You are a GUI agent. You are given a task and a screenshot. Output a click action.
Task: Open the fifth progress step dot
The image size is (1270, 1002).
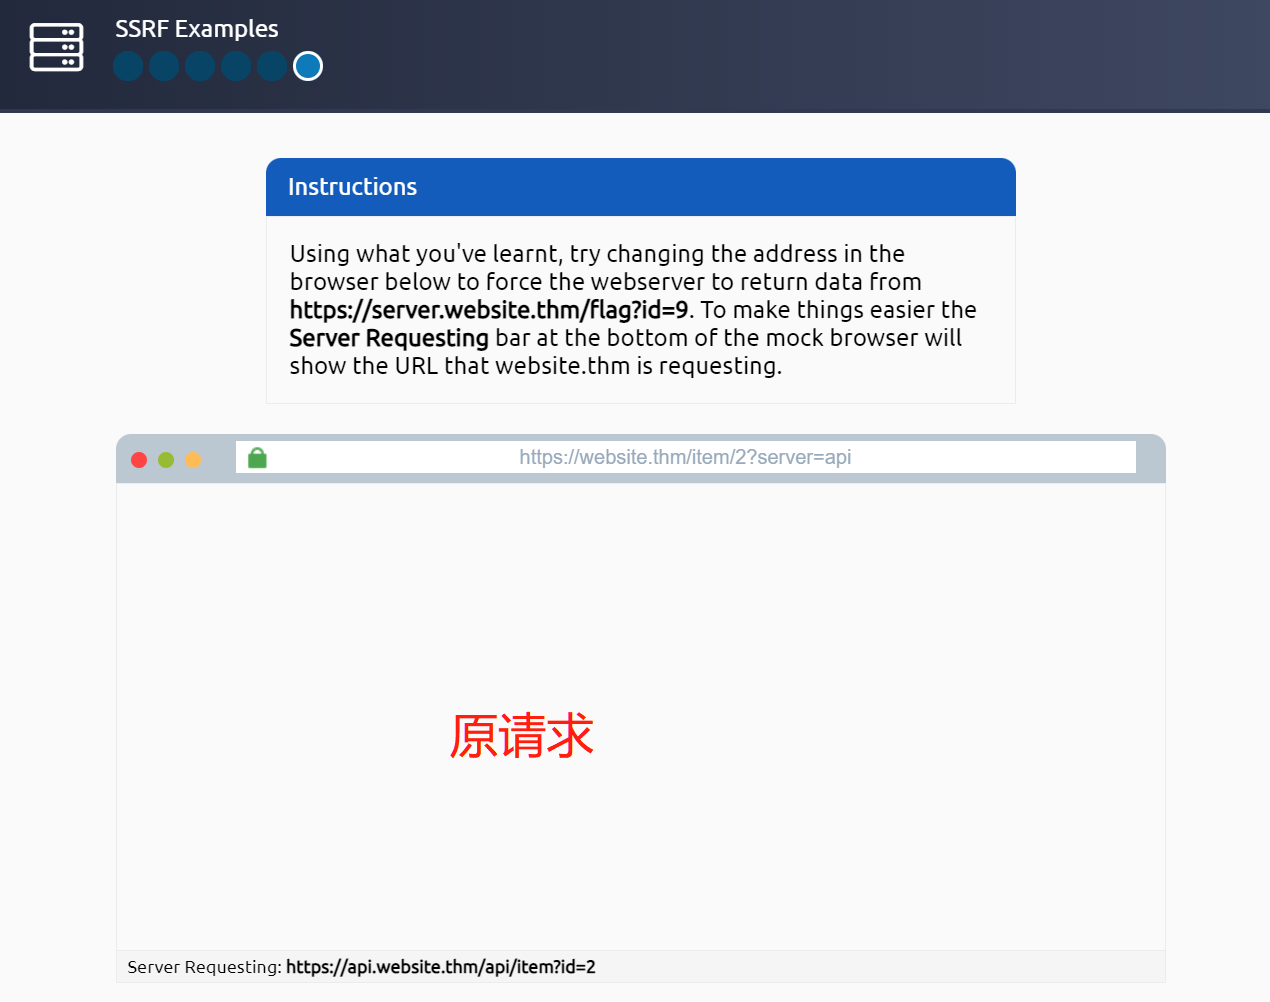[x=272, y=66]
